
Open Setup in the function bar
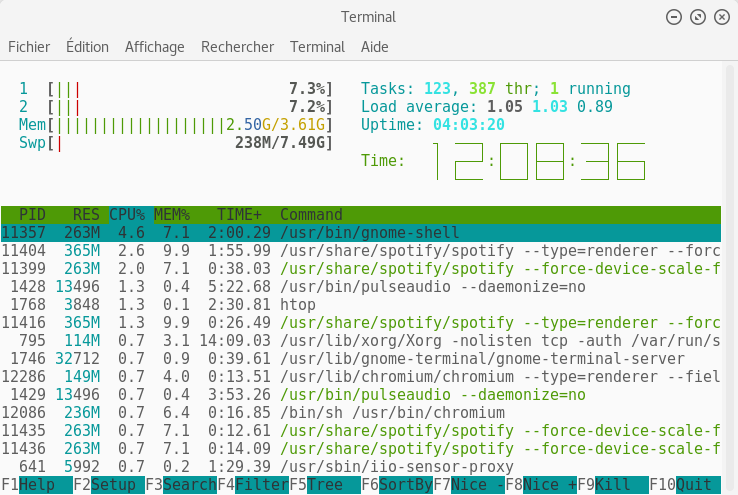[x=113, y=485]
